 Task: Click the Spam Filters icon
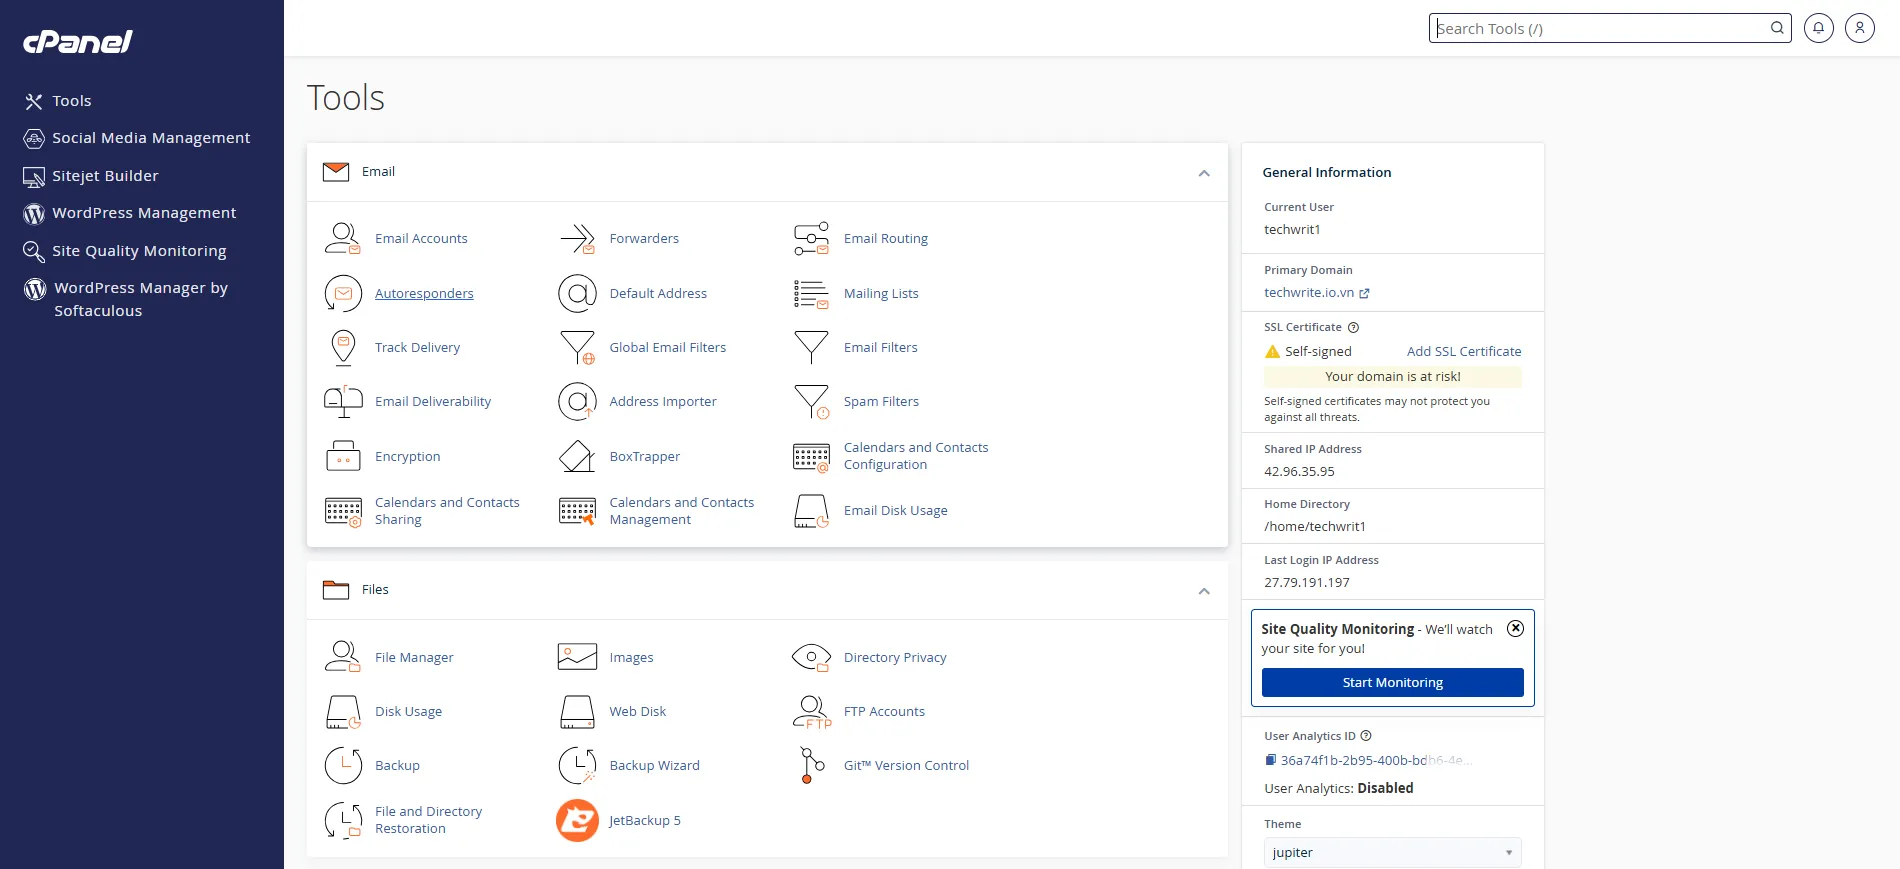[x=811, y=401]
